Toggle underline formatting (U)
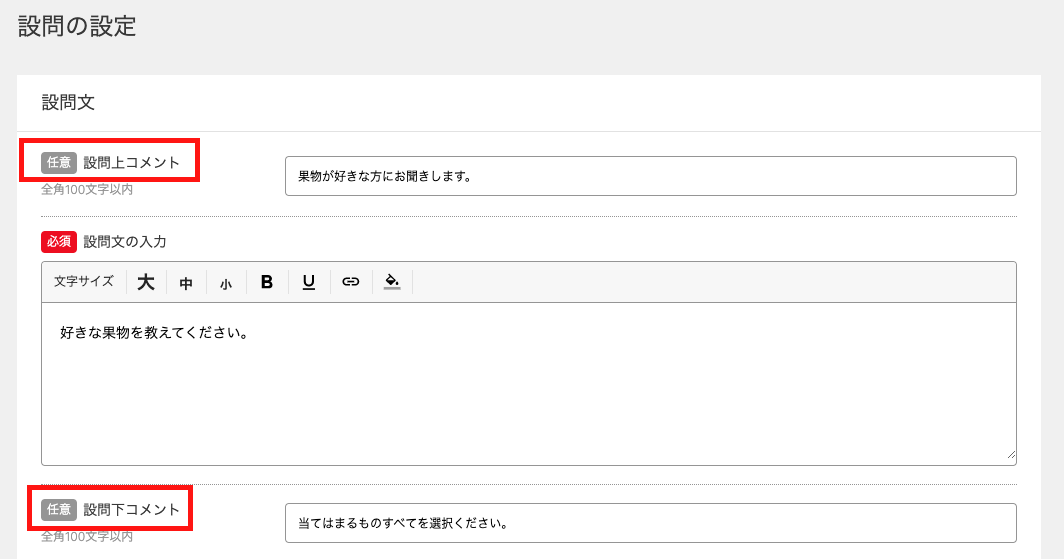This screenshot has height=559, width=1064. click(309, 282)
